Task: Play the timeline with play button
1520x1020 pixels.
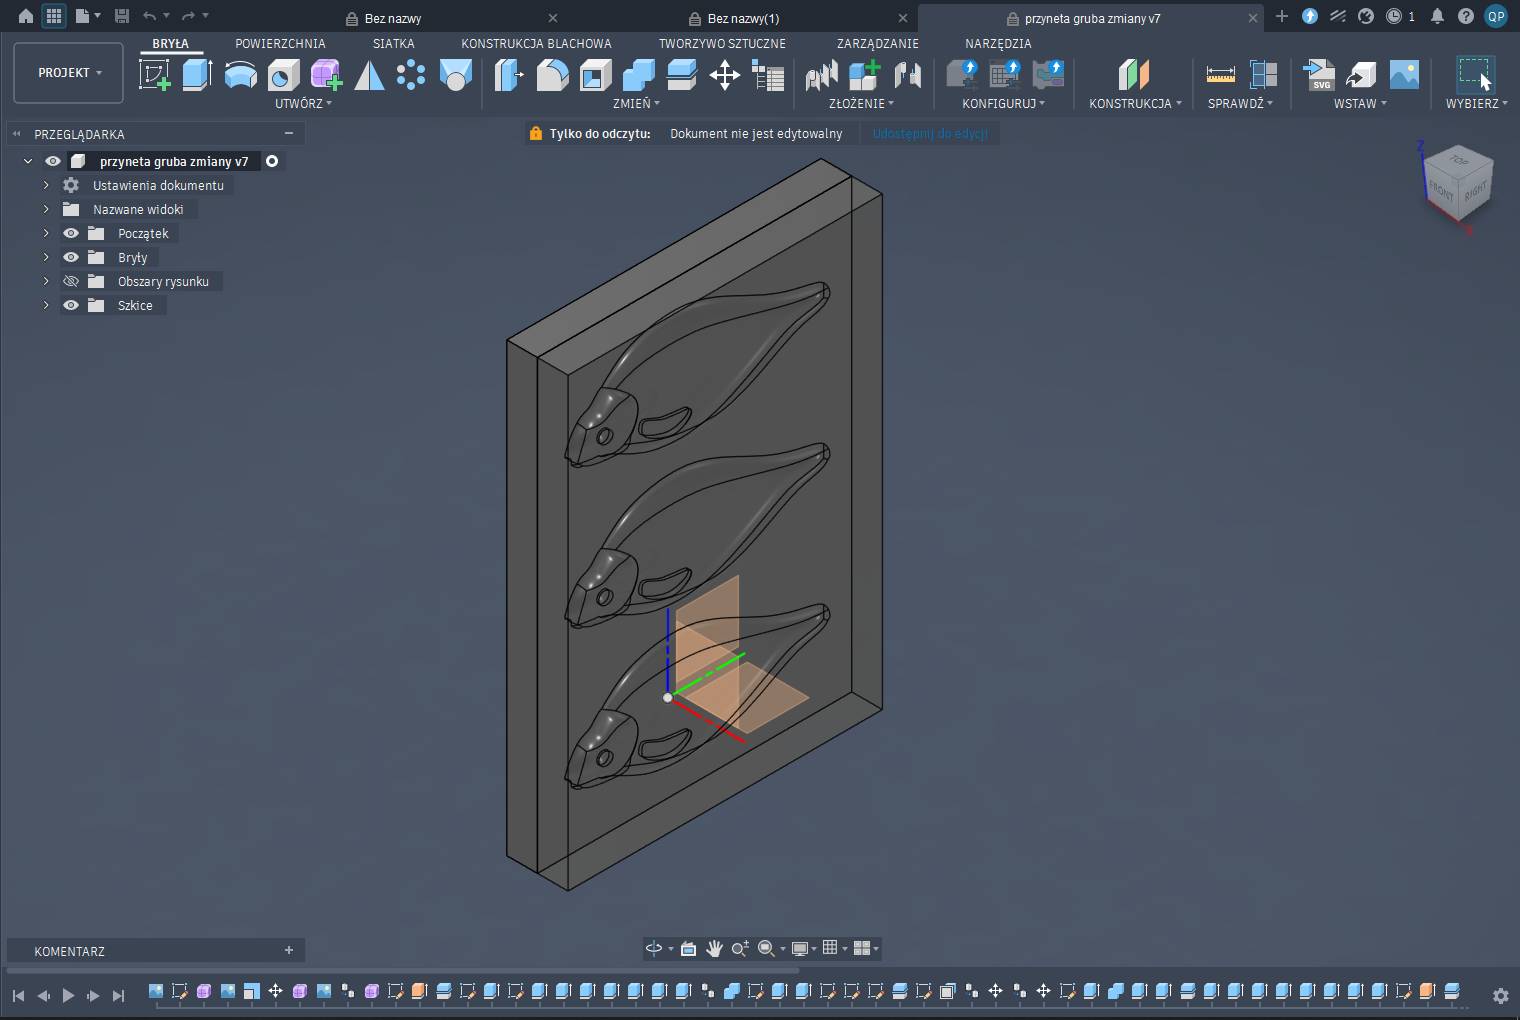Action: point(68,995)
